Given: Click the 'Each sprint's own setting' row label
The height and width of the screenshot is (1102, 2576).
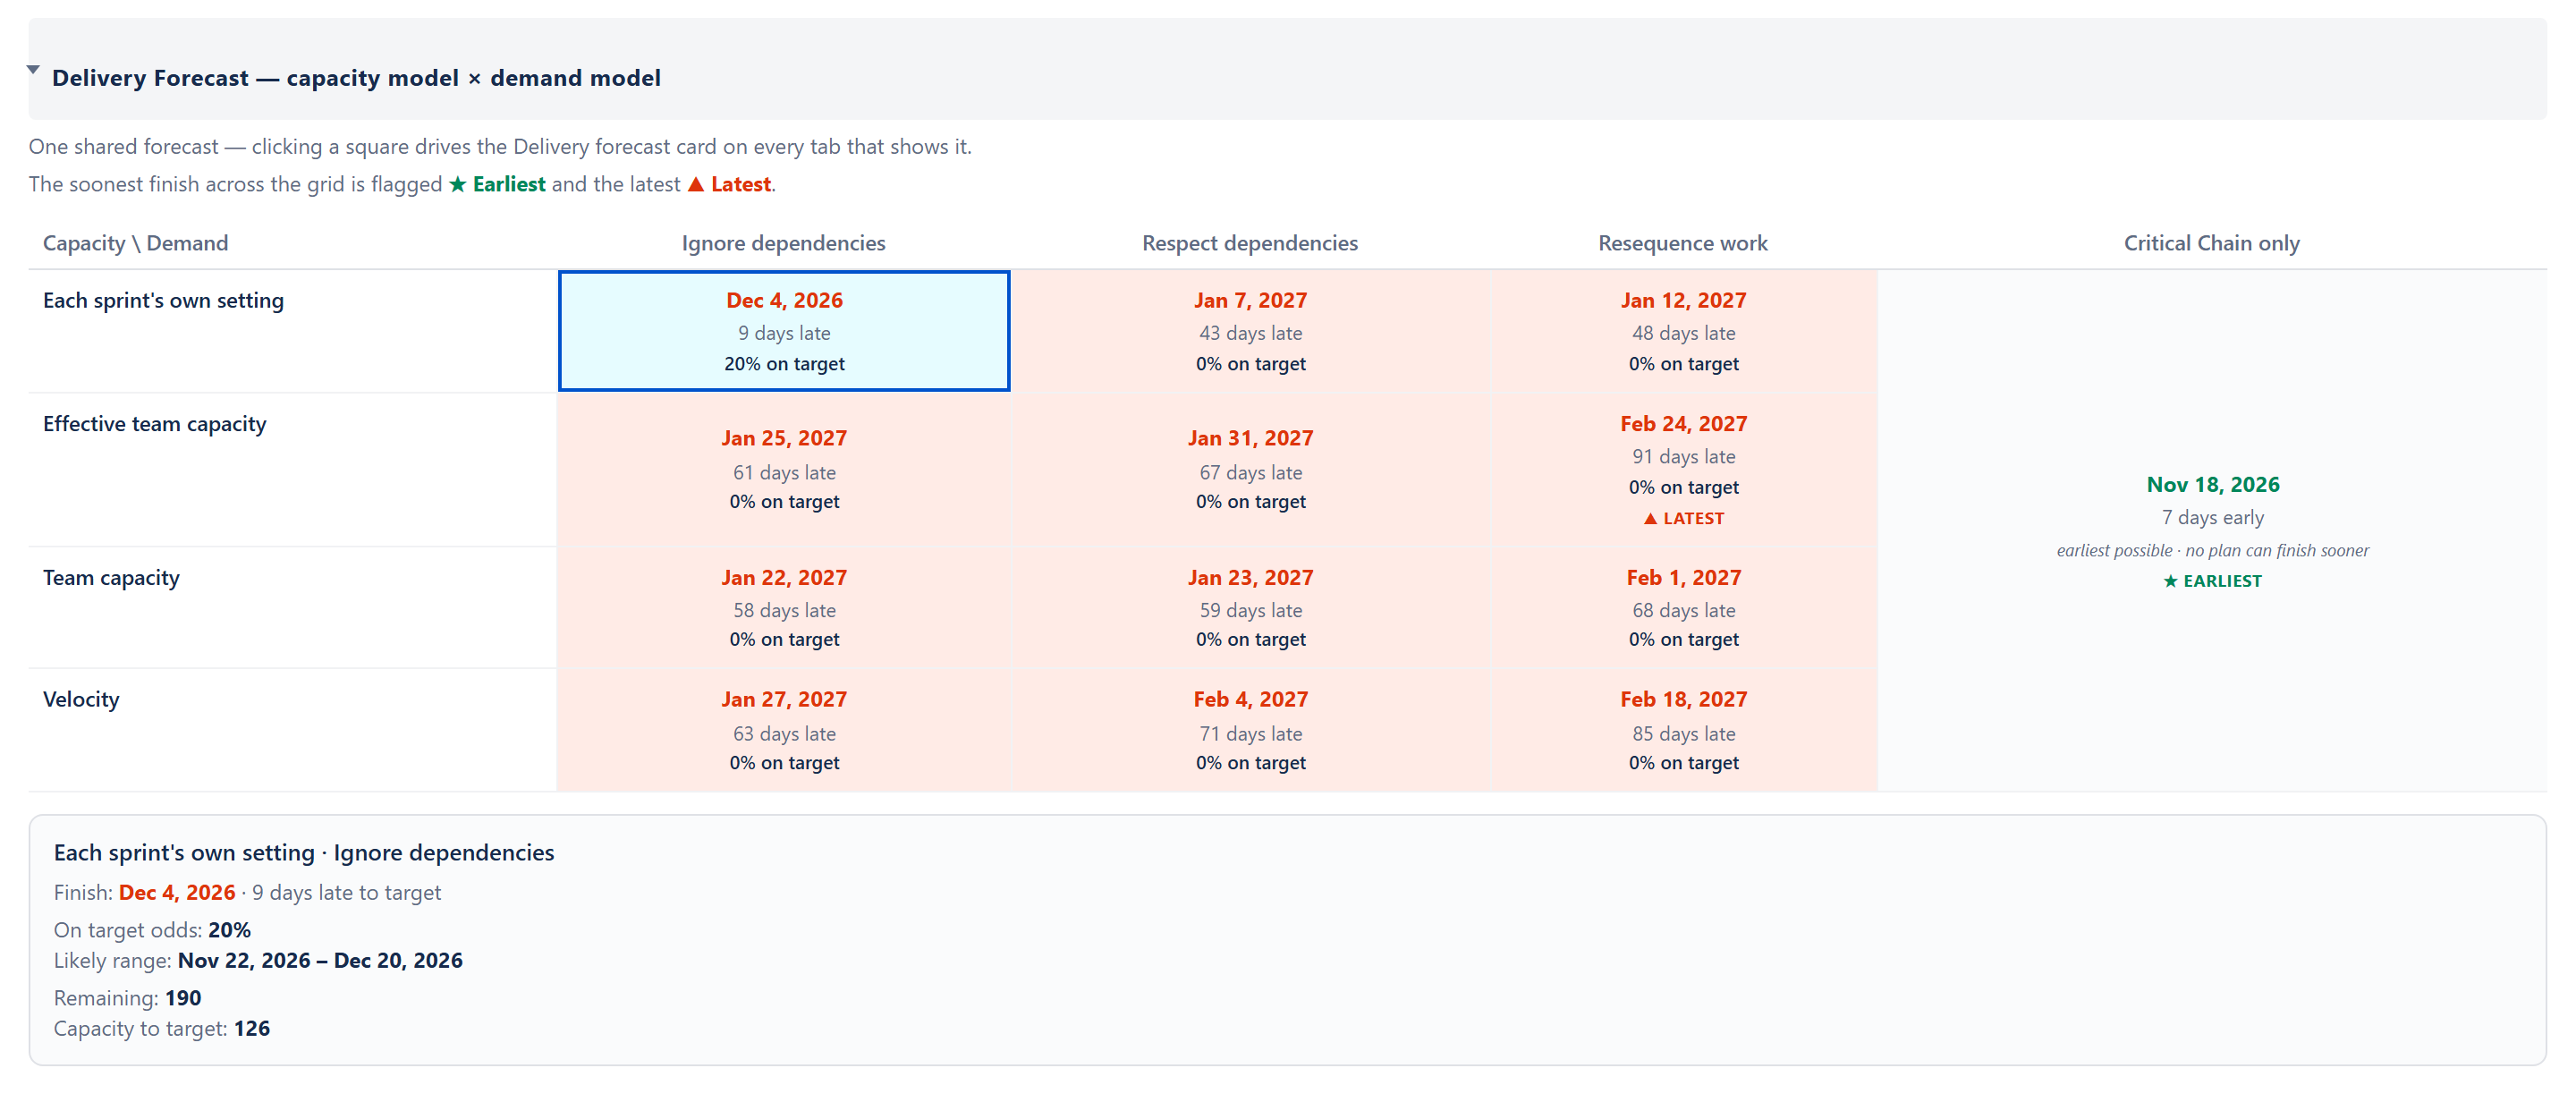Looking at the screenshot, I should coord(163,300).
